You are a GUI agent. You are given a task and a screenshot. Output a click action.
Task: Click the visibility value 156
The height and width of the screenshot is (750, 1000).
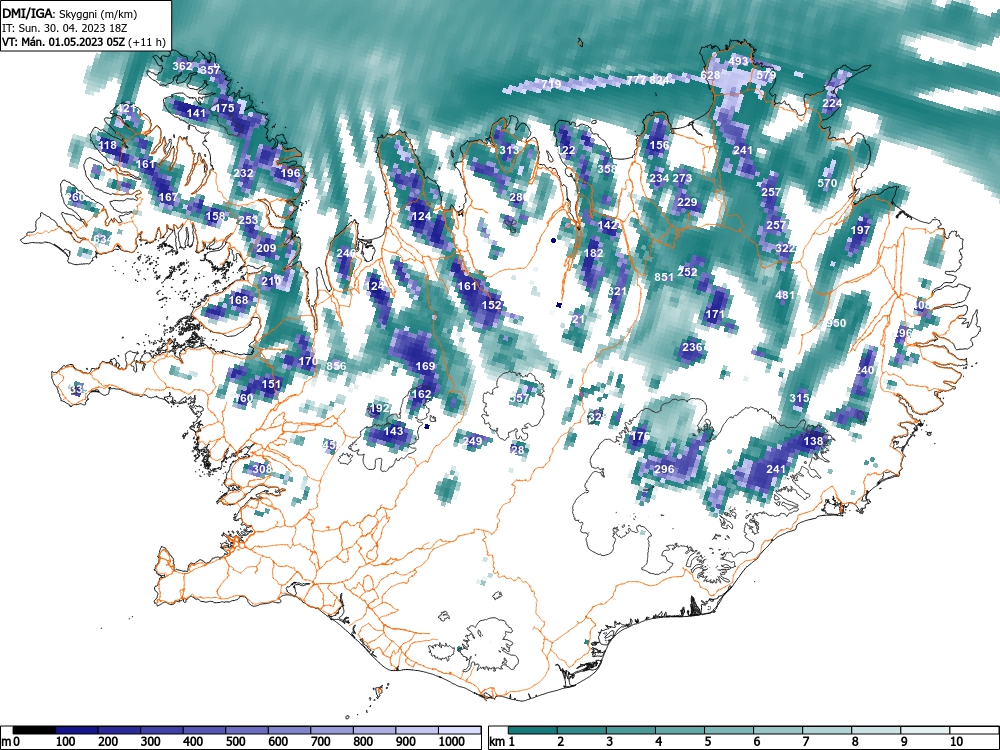coord(659,145)
